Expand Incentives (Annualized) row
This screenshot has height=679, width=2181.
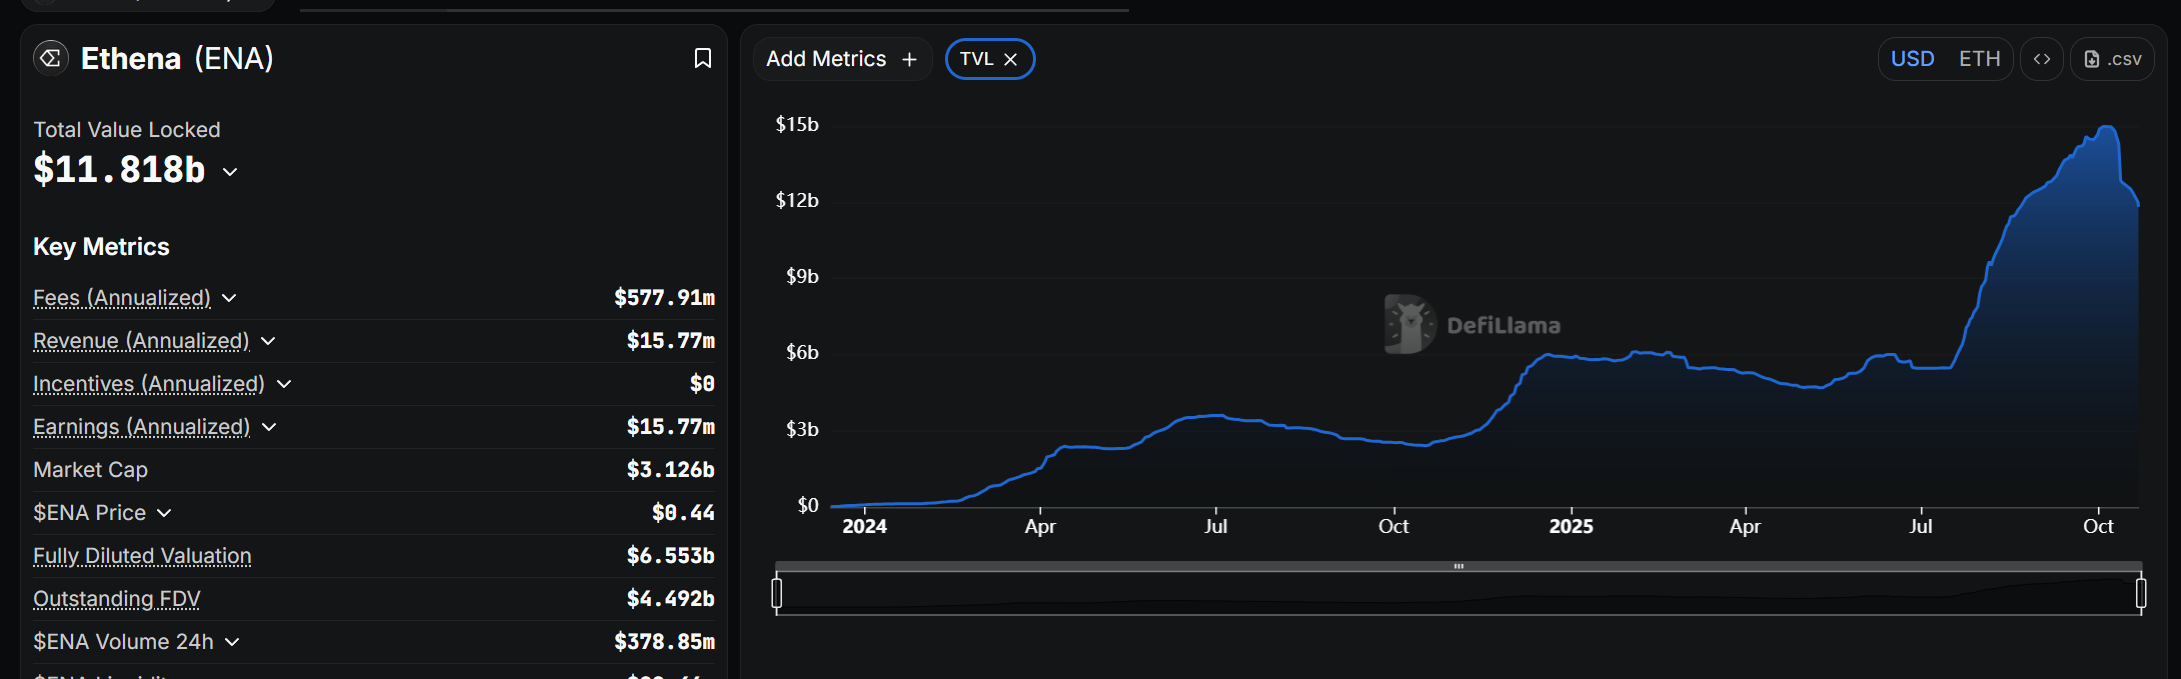click(284, 384)
